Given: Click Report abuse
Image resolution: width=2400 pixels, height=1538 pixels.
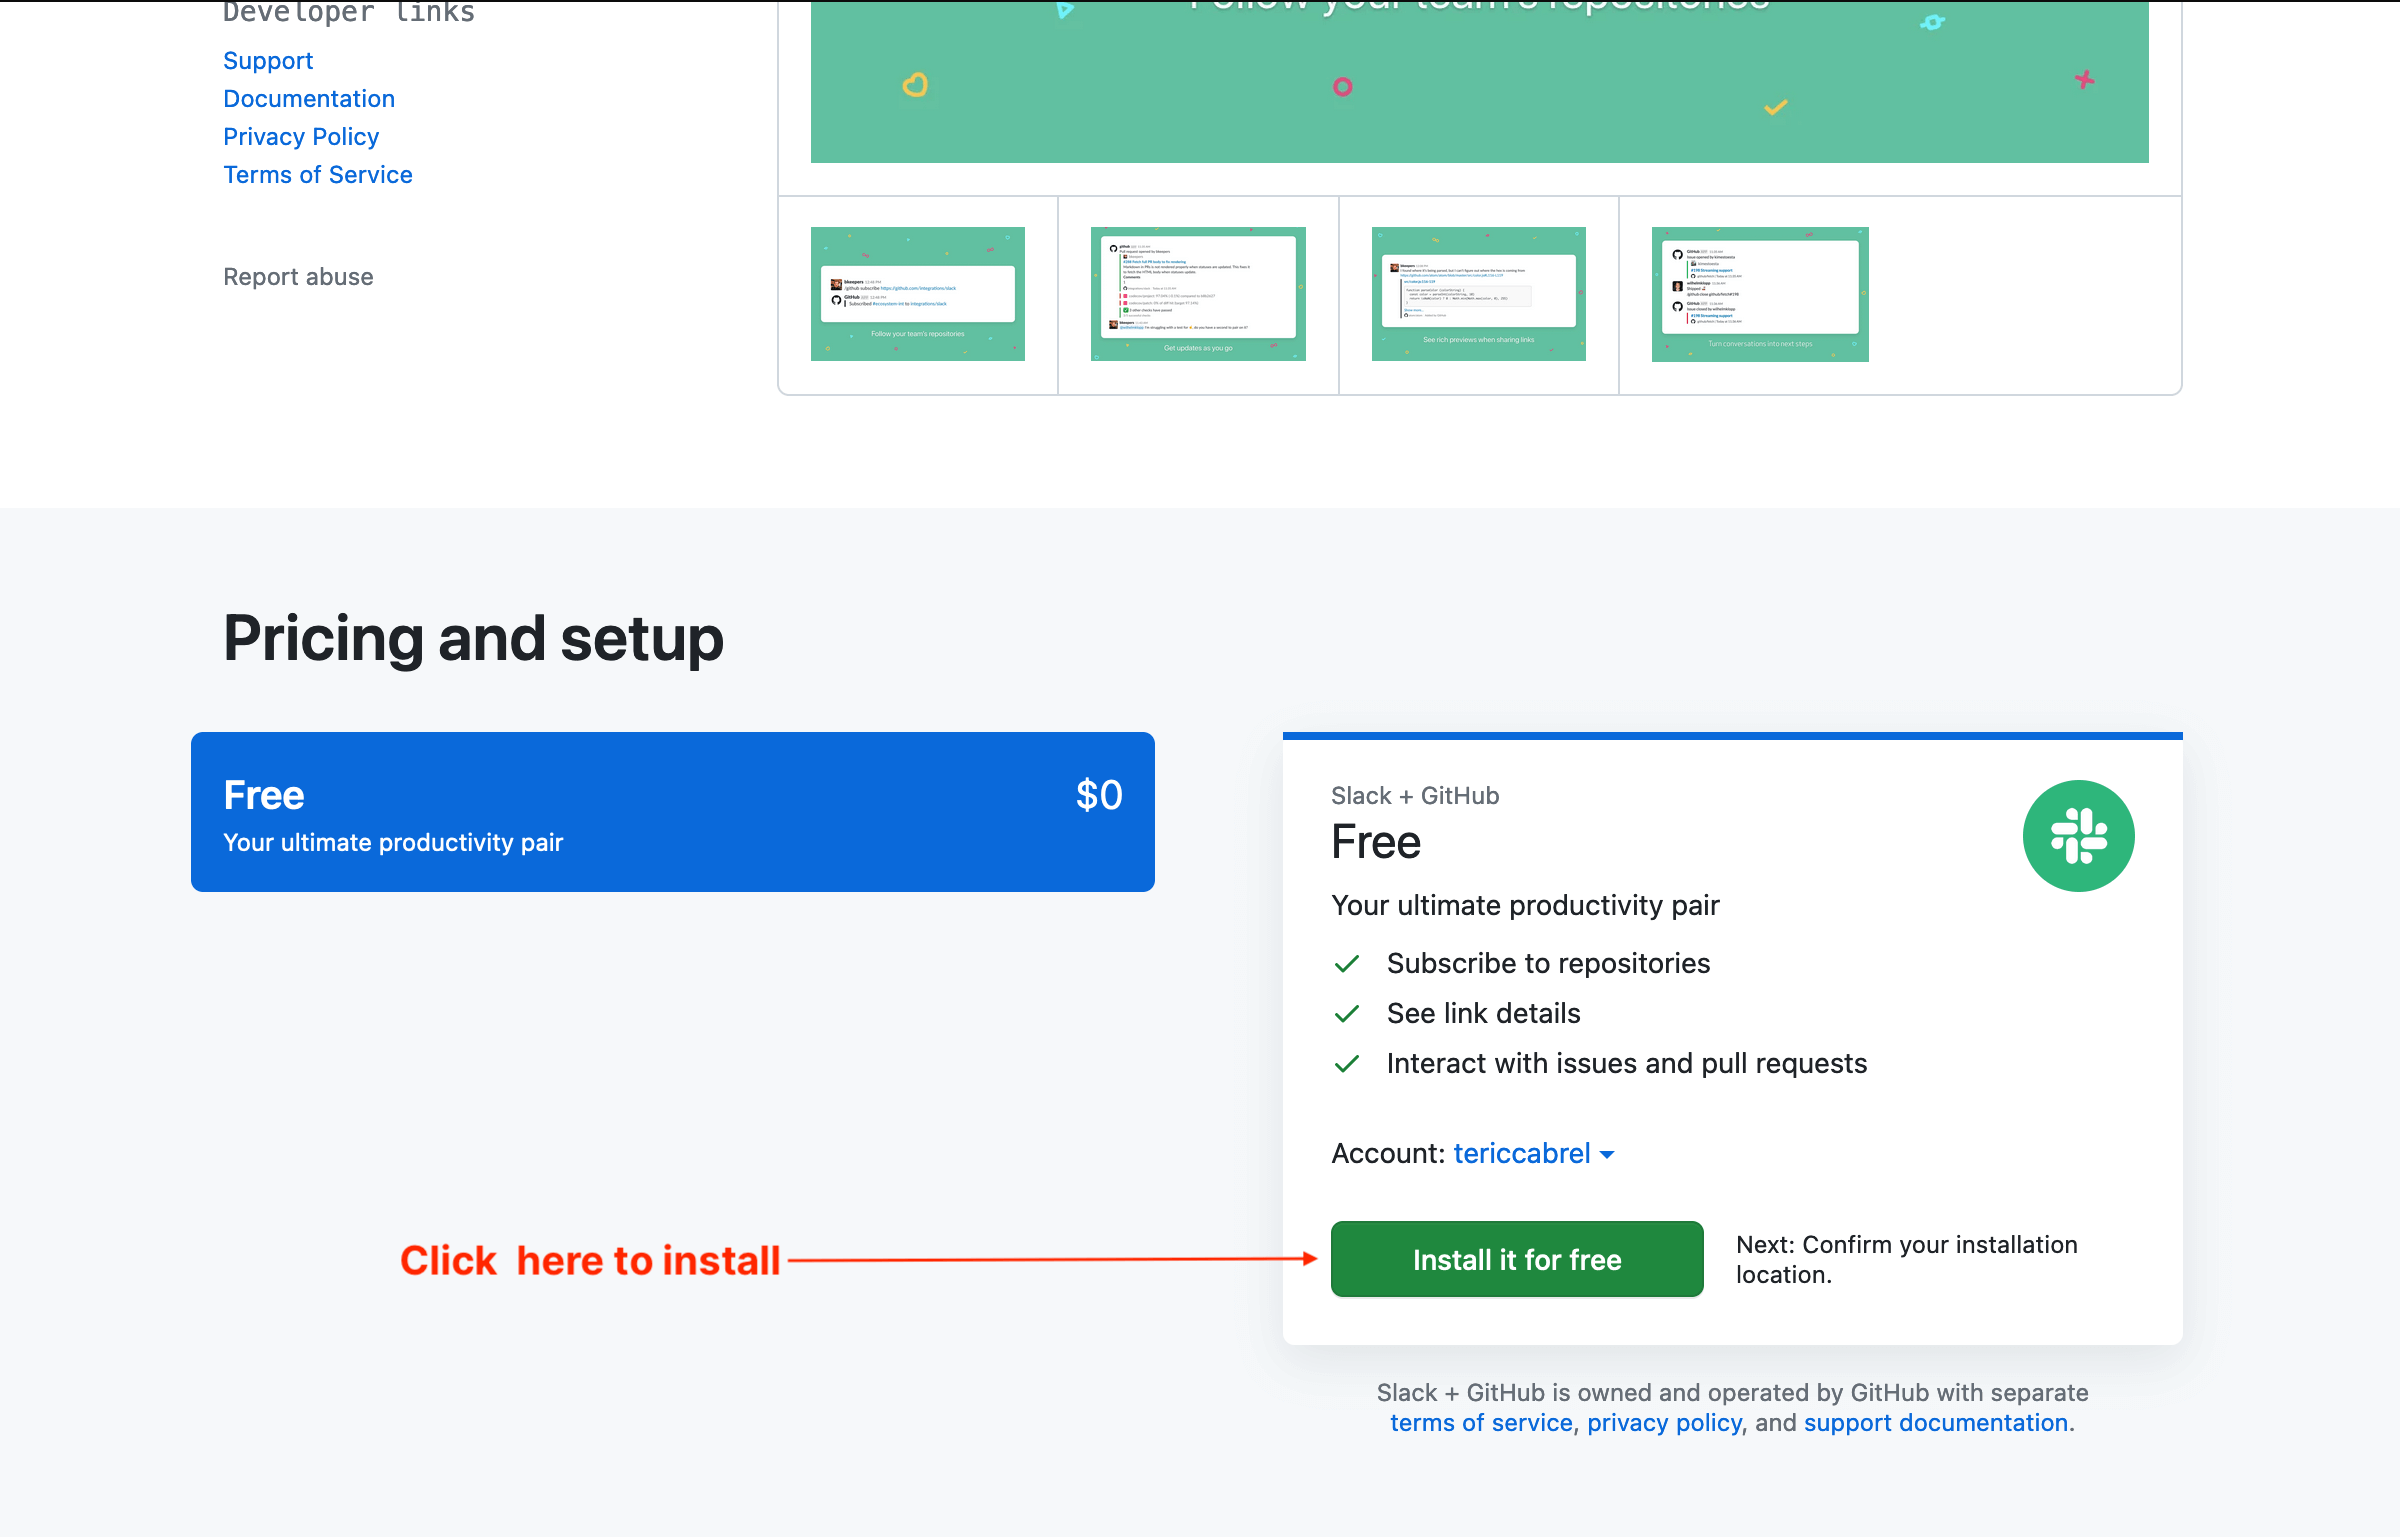Looking at the screenshot, I should click(298, 276).
